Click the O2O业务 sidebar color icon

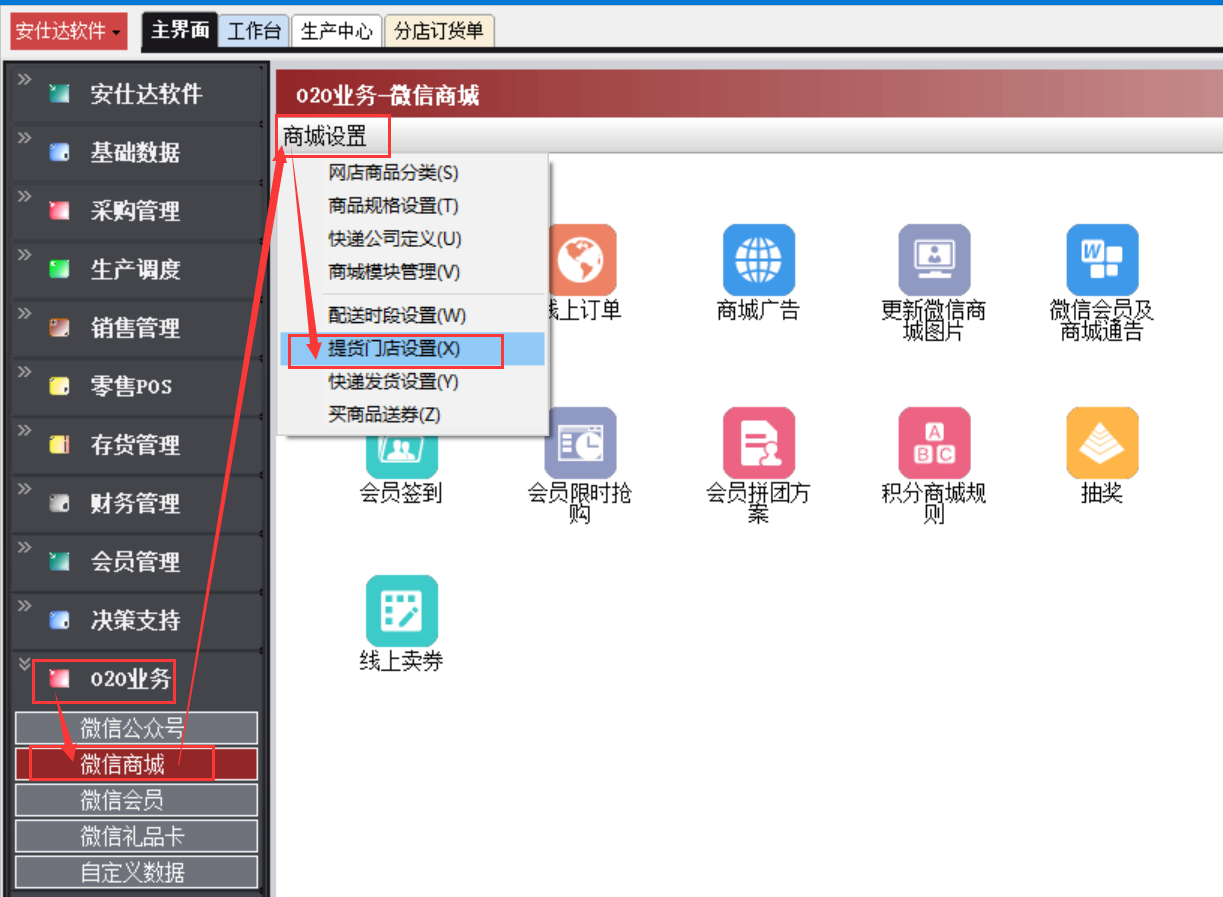(60, 679)
